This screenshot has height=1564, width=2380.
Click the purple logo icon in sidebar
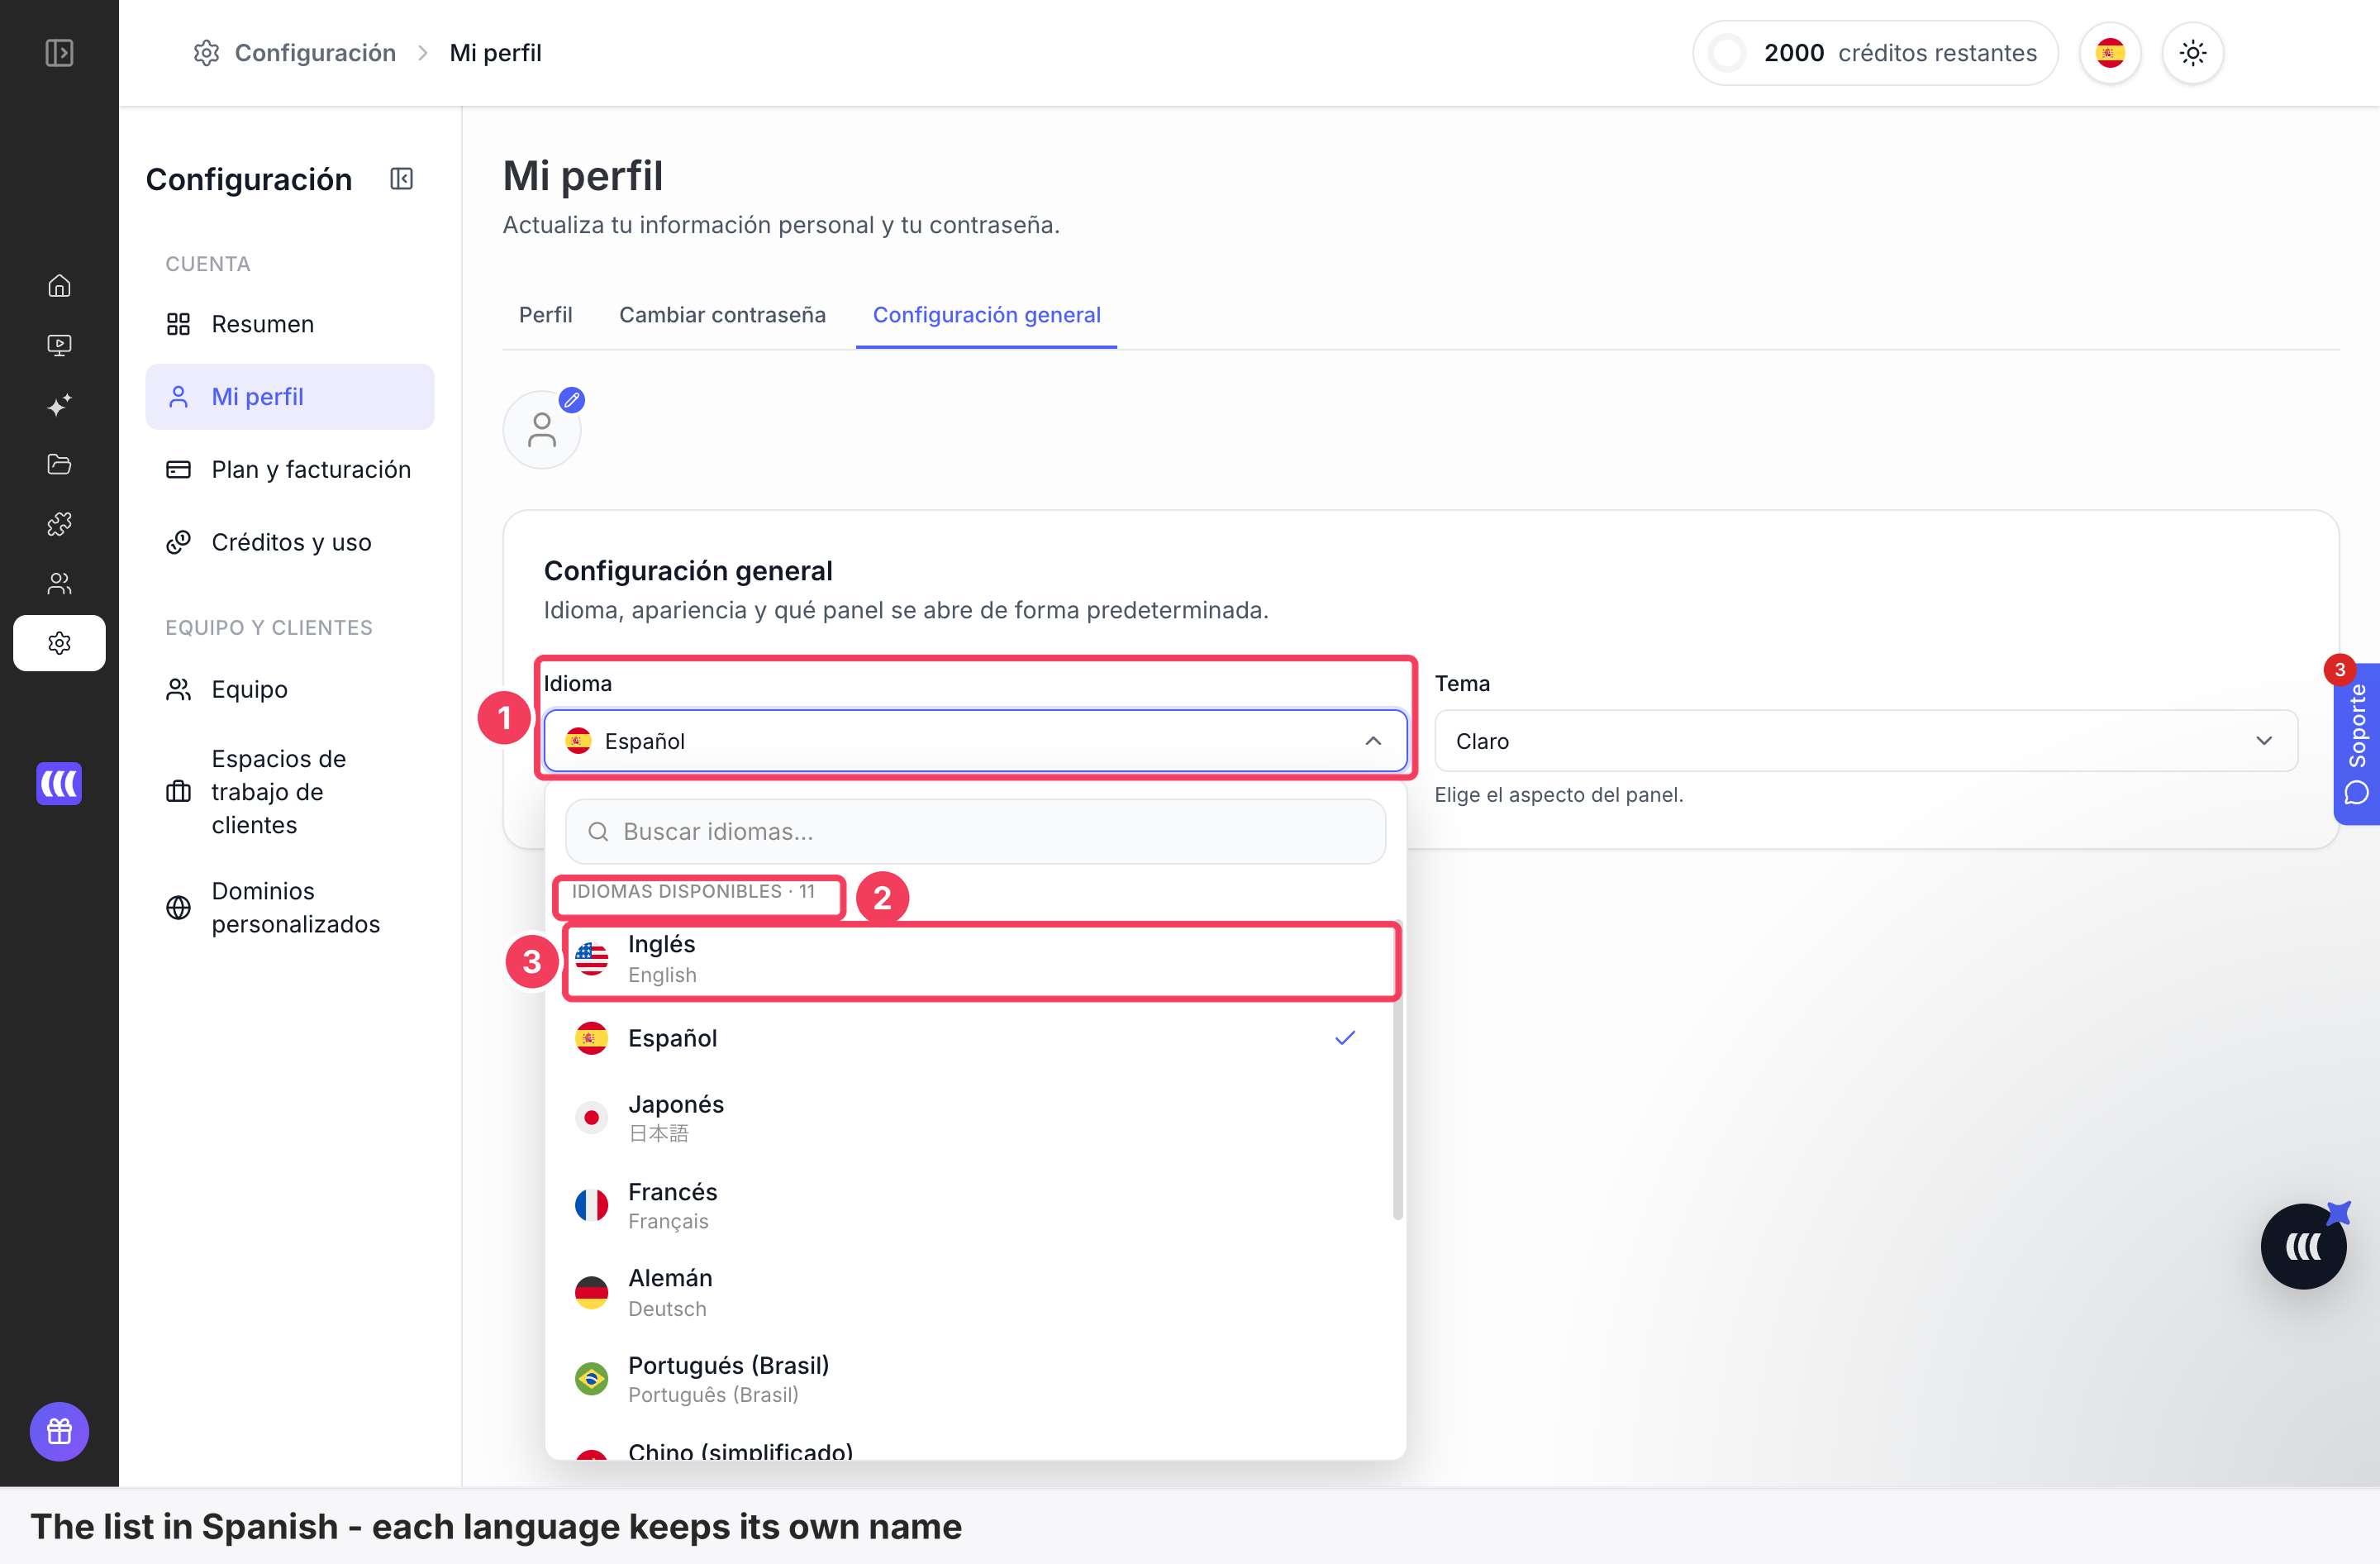tap(59, 783)
